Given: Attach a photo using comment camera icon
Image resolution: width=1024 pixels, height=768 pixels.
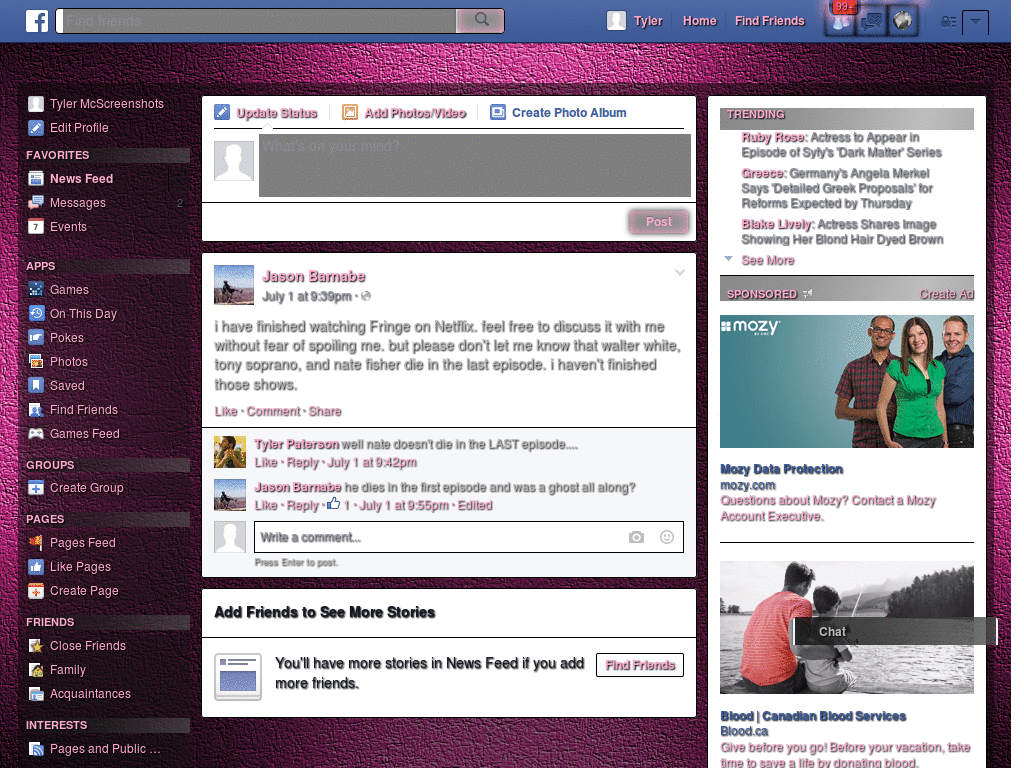Looking at the screenshot, I should point(636,537).
